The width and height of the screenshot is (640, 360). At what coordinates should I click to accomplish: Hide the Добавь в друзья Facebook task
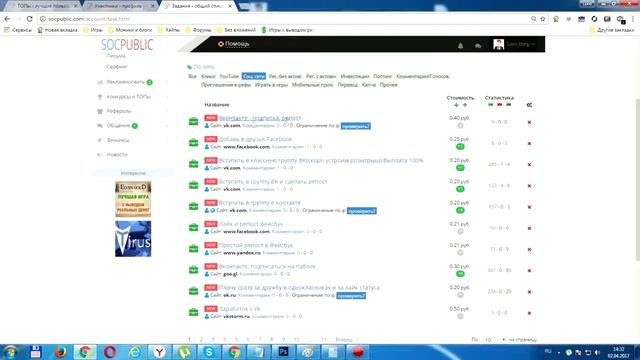click(529, 144)
